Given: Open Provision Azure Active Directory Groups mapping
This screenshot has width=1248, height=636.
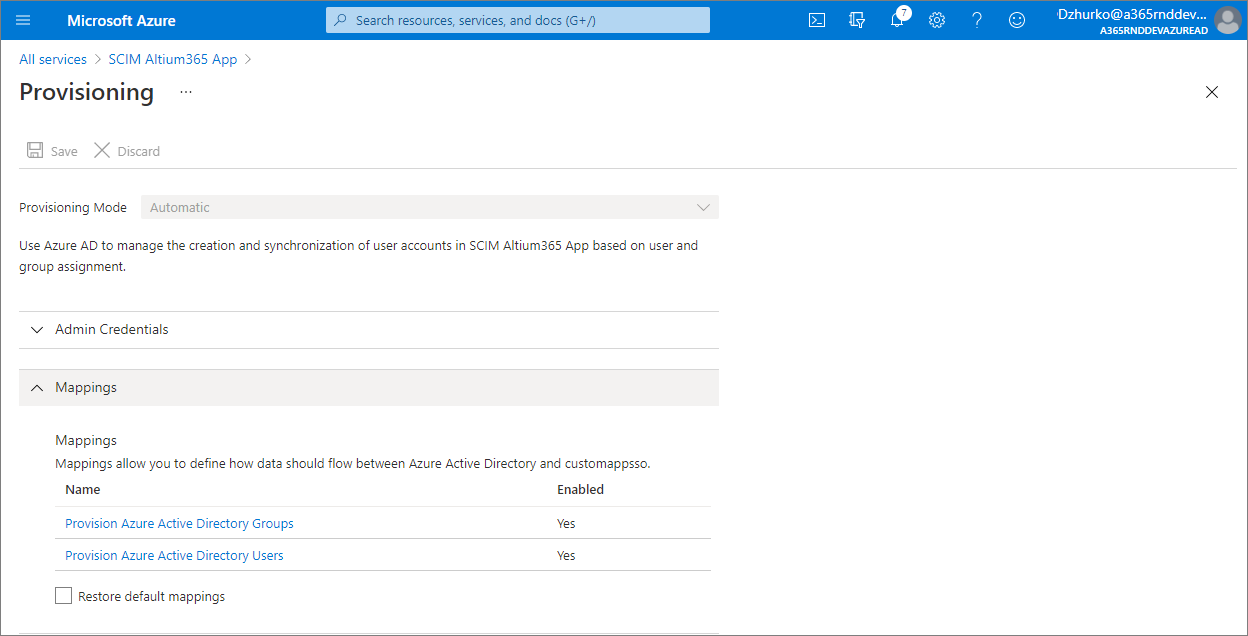Looking at the screenshot, I should coord(179,524).
